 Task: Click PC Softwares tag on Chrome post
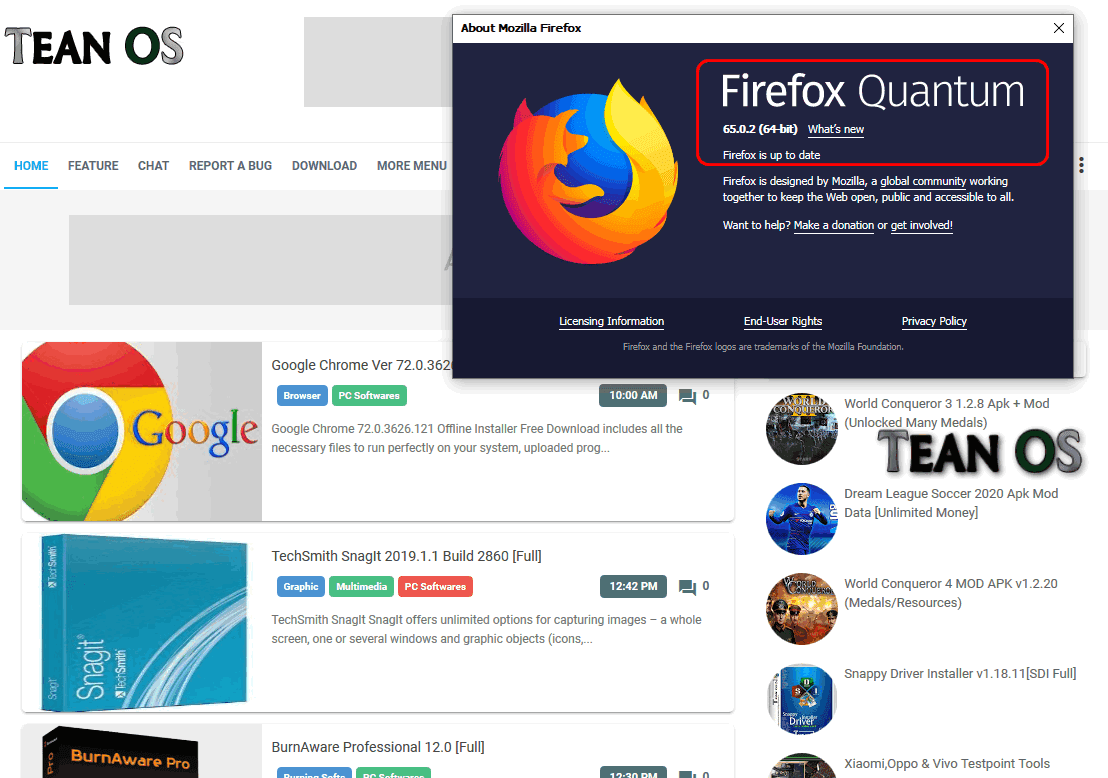(369, 396)
